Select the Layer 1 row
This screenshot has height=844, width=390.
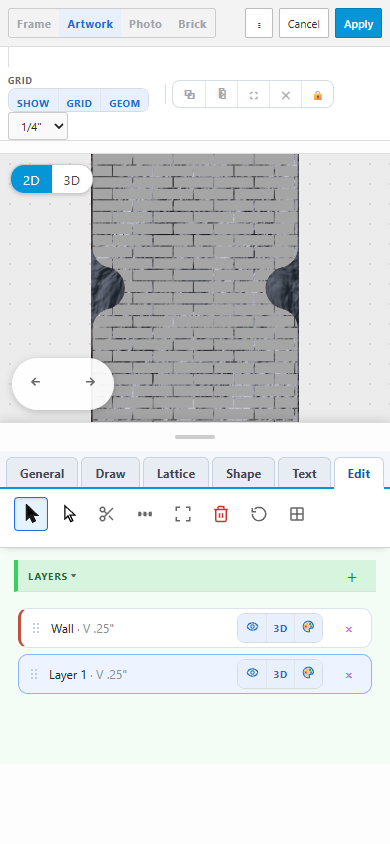click(195, 674)
